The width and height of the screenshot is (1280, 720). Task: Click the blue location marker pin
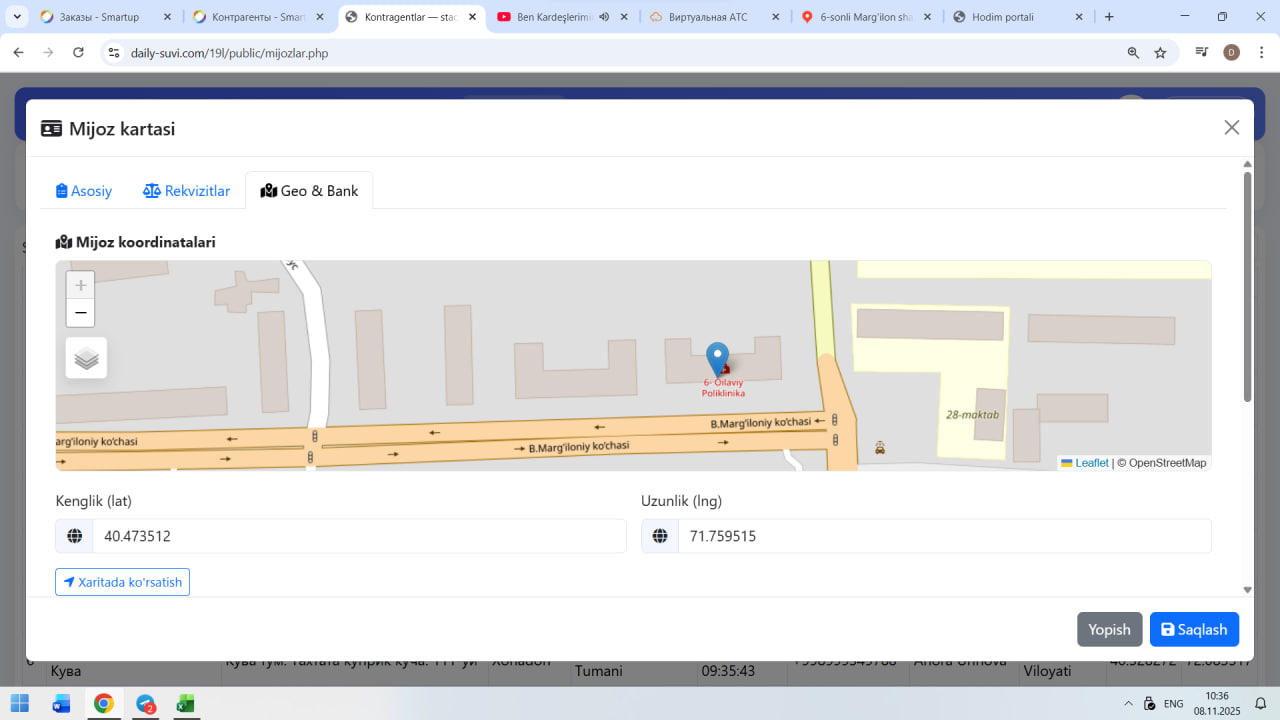click(717, 358)
